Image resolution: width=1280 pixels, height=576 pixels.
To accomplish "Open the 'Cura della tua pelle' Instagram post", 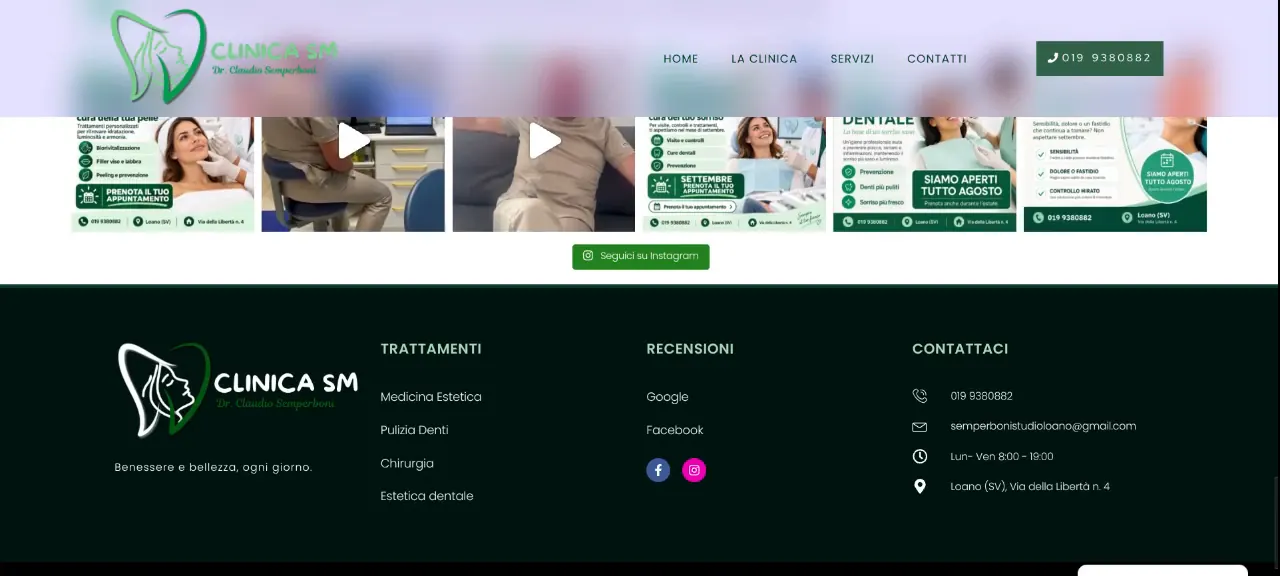I will point(163,174).
